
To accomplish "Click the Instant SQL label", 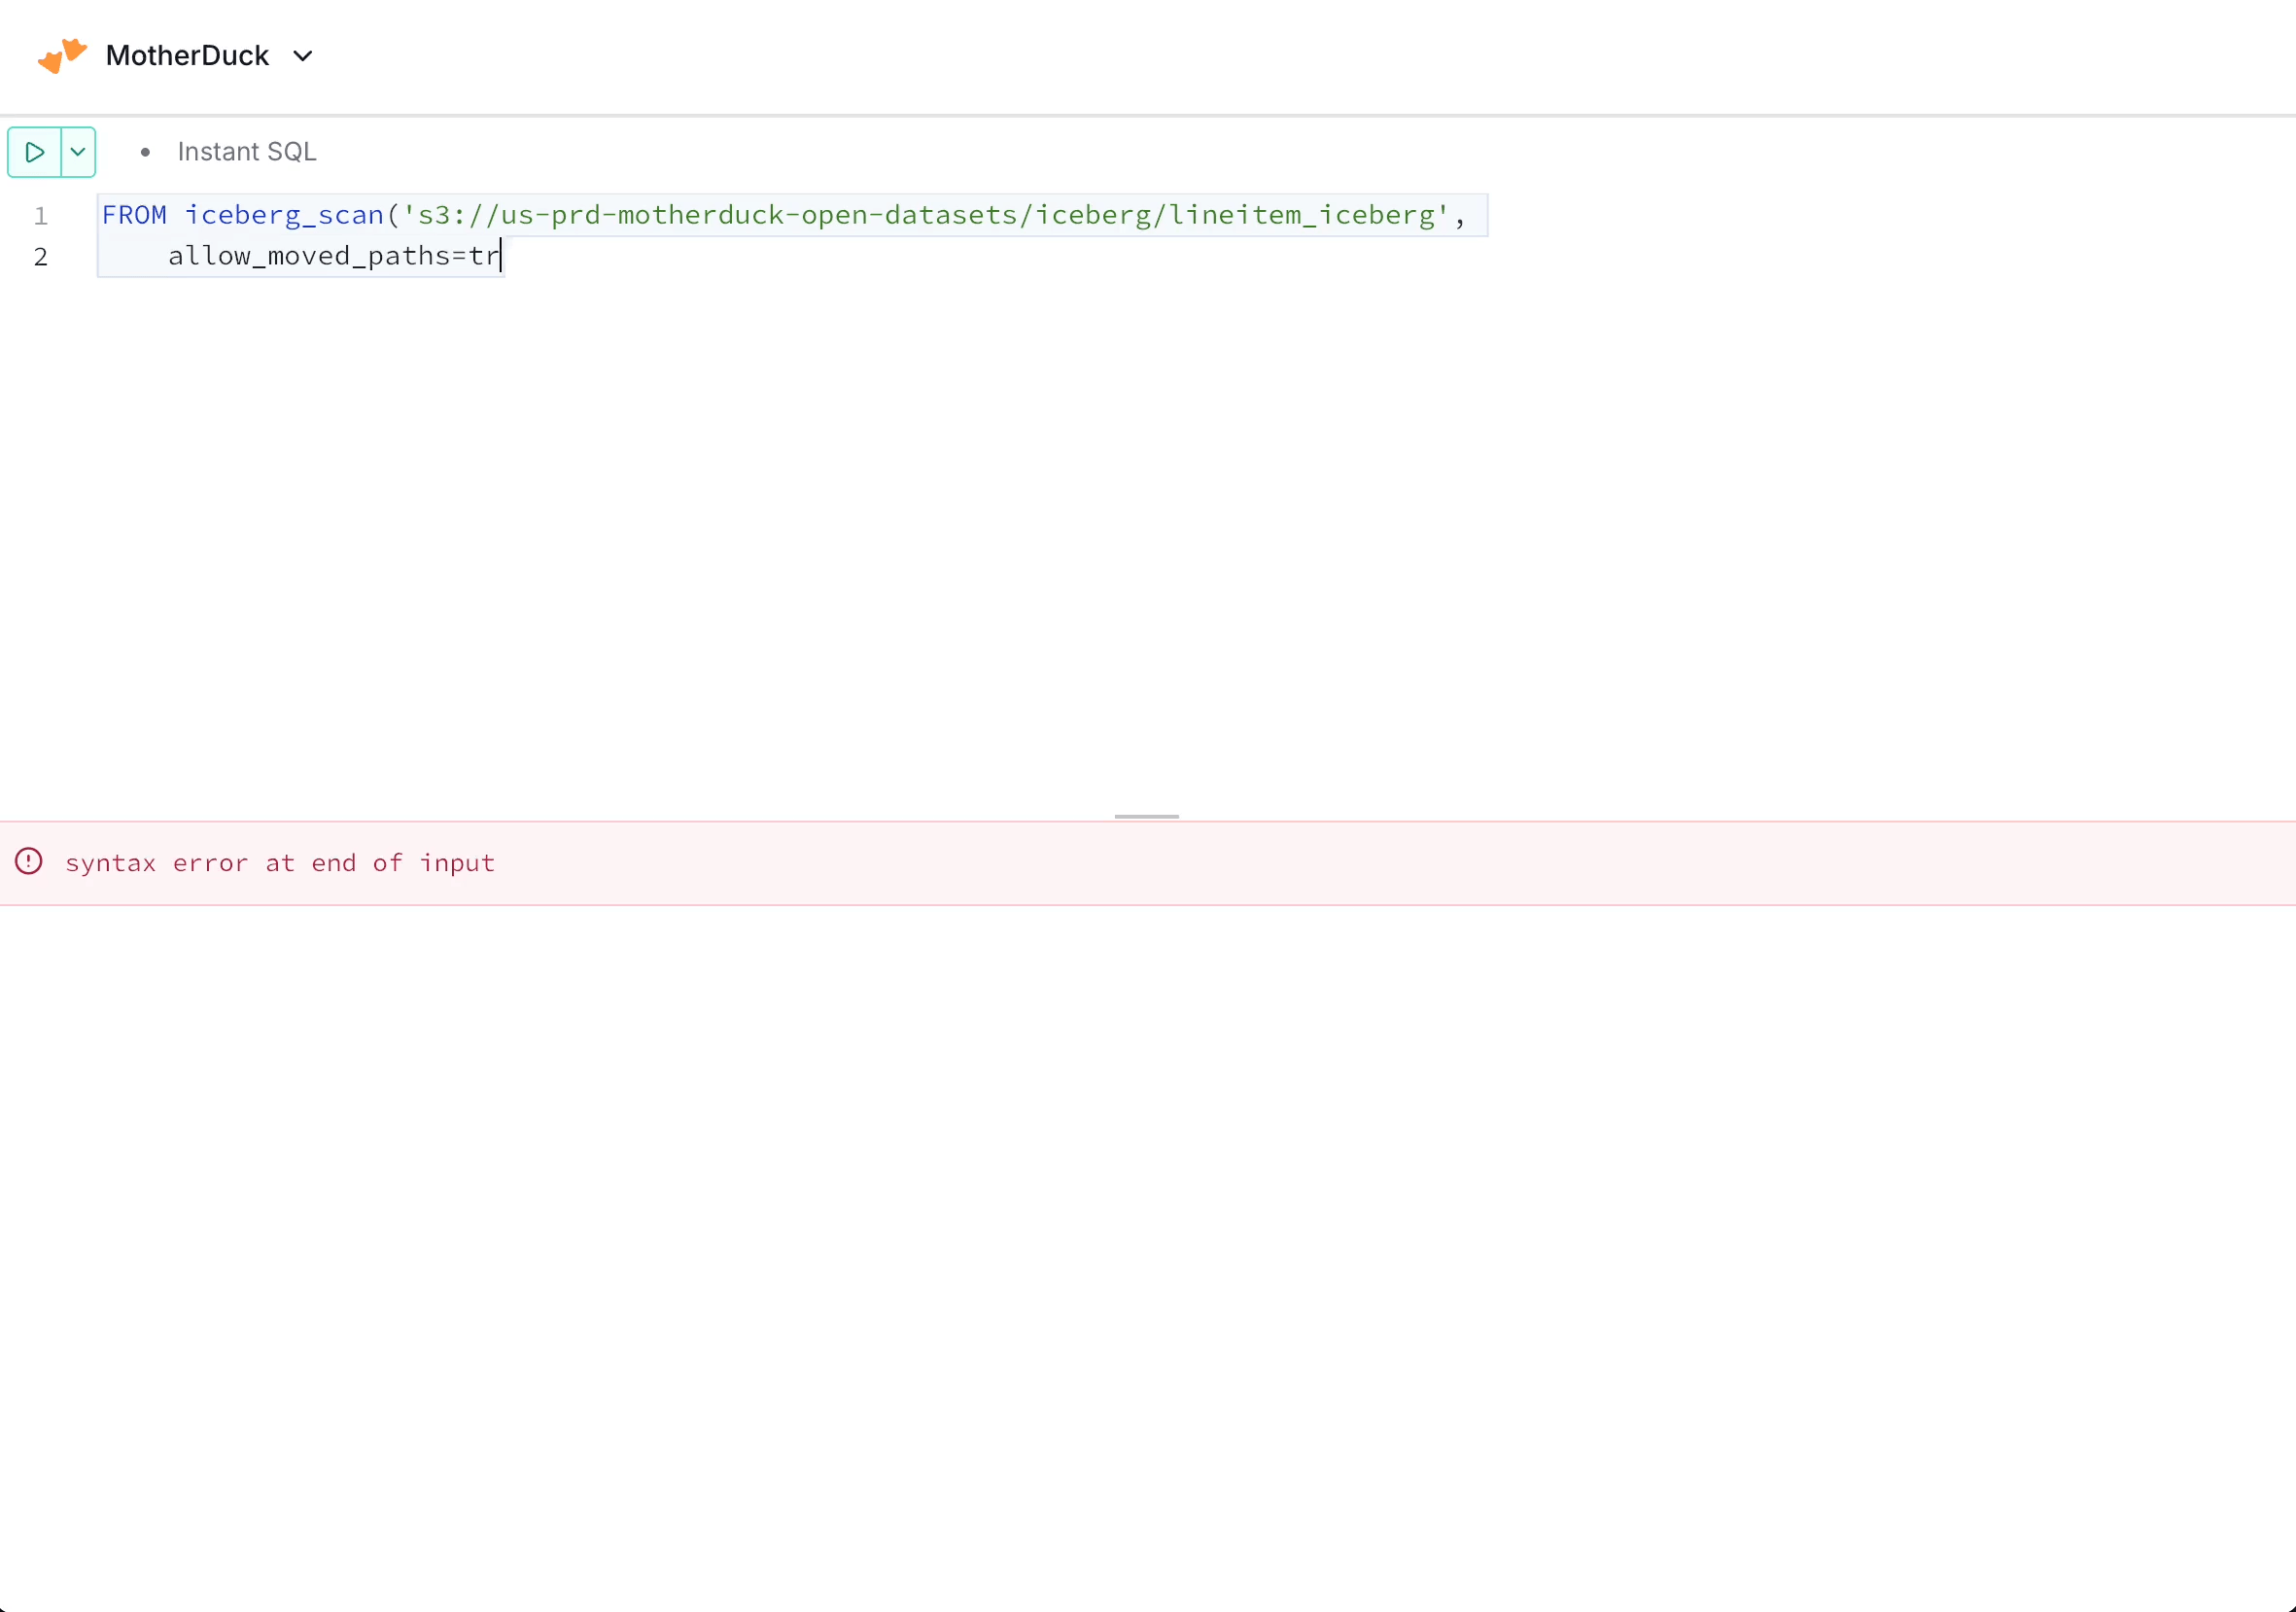I will pos(247,152).
